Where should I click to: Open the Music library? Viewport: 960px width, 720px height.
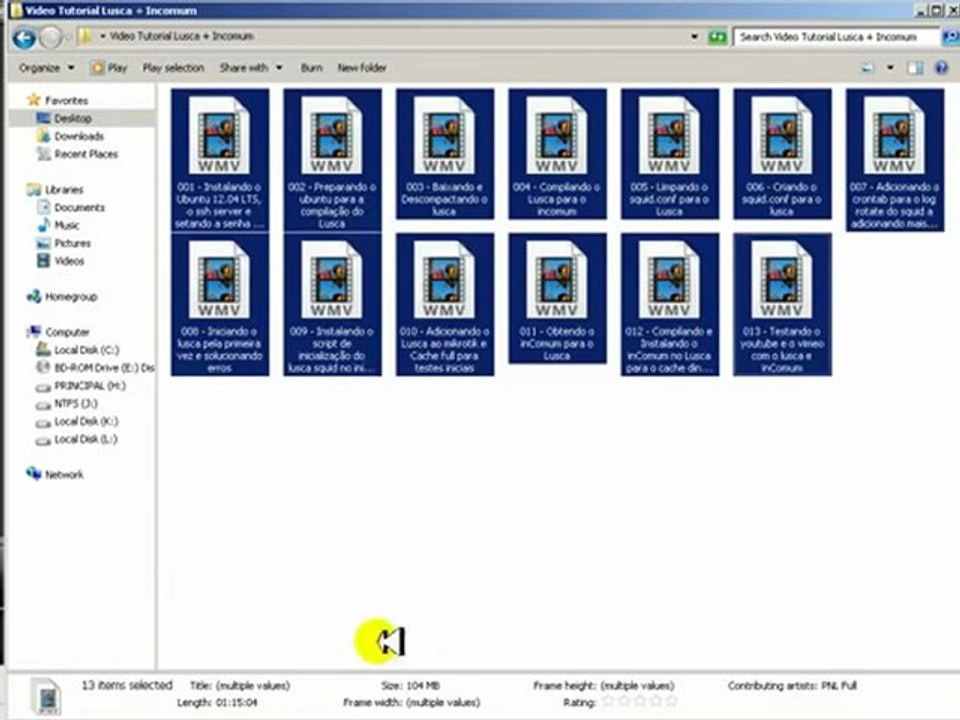59,225
